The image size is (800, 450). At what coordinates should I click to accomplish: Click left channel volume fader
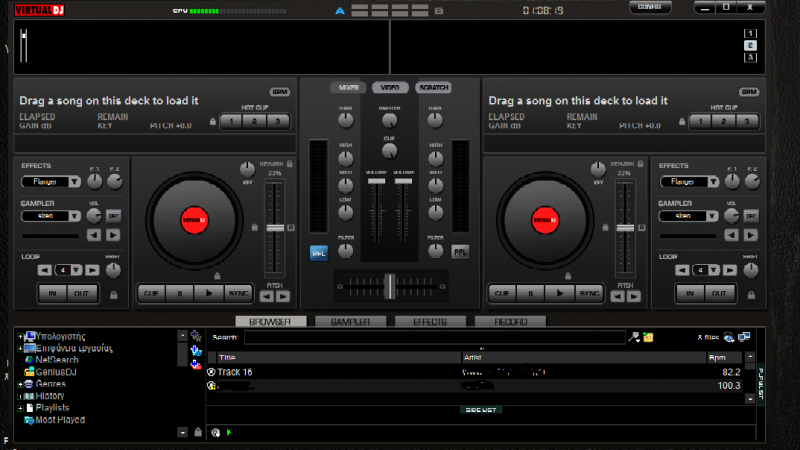[x=377, y=181]
